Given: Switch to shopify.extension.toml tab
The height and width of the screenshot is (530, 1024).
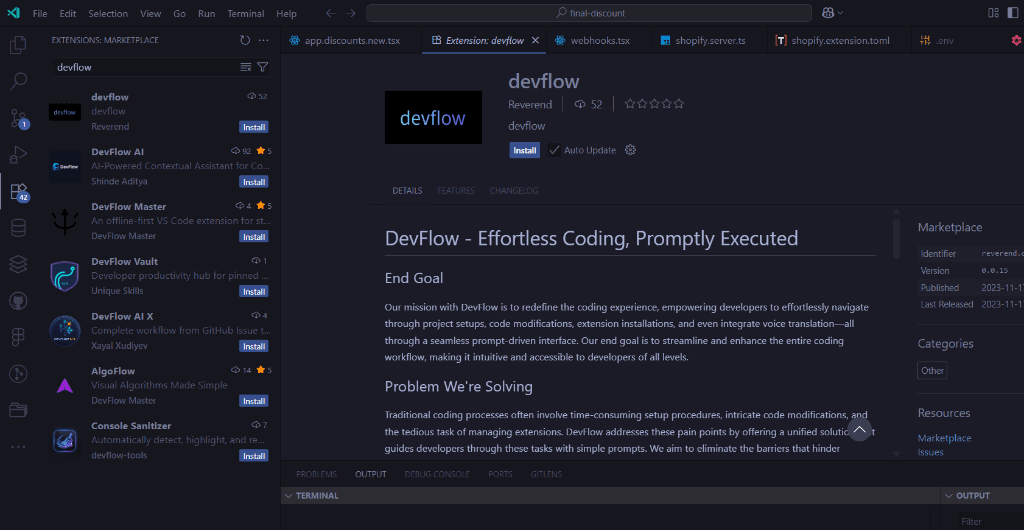Looking at the screenshot, I should (837, 40).
